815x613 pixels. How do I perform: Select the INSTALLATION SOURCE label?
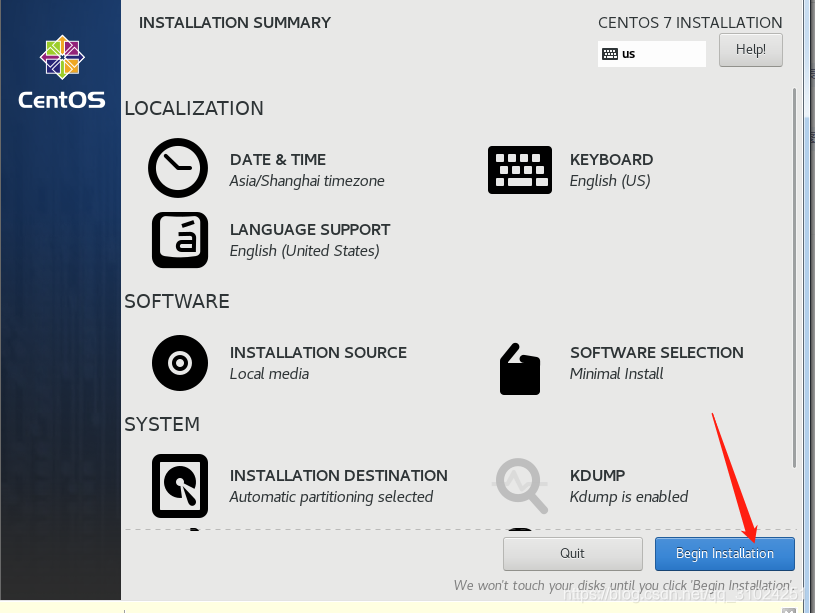coord(318,353)
